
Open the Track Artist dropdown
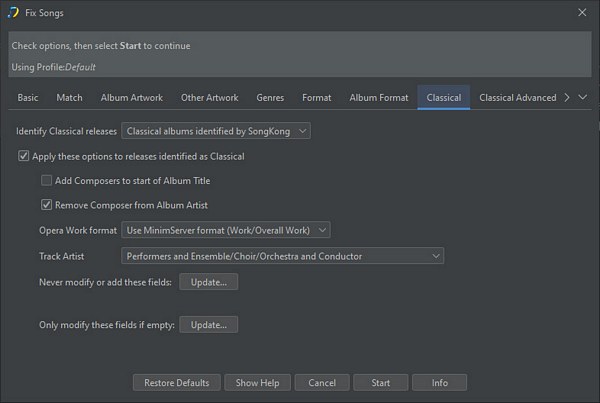click(282, 256)
